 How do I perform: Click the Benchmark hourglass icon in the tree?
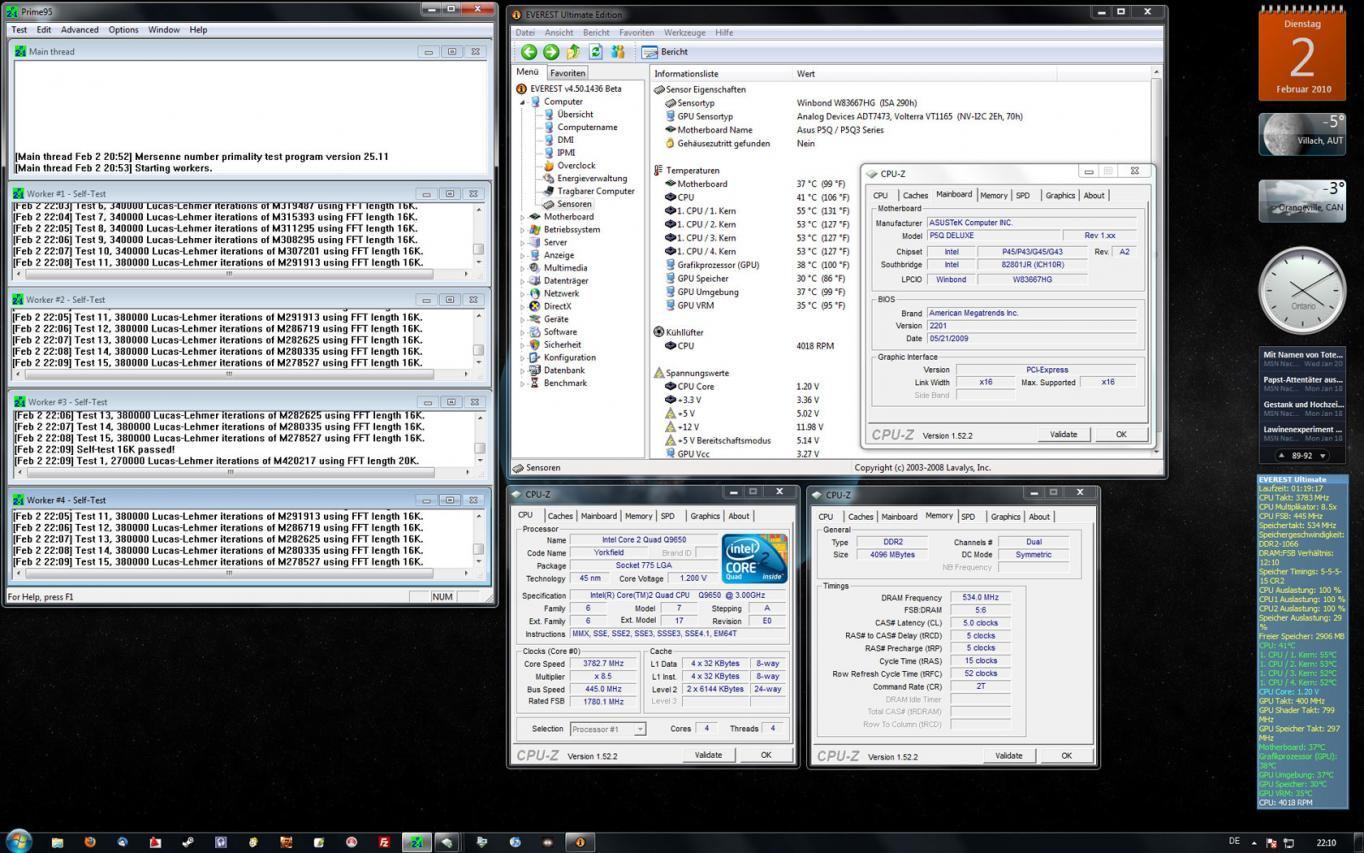pos(535,383)
